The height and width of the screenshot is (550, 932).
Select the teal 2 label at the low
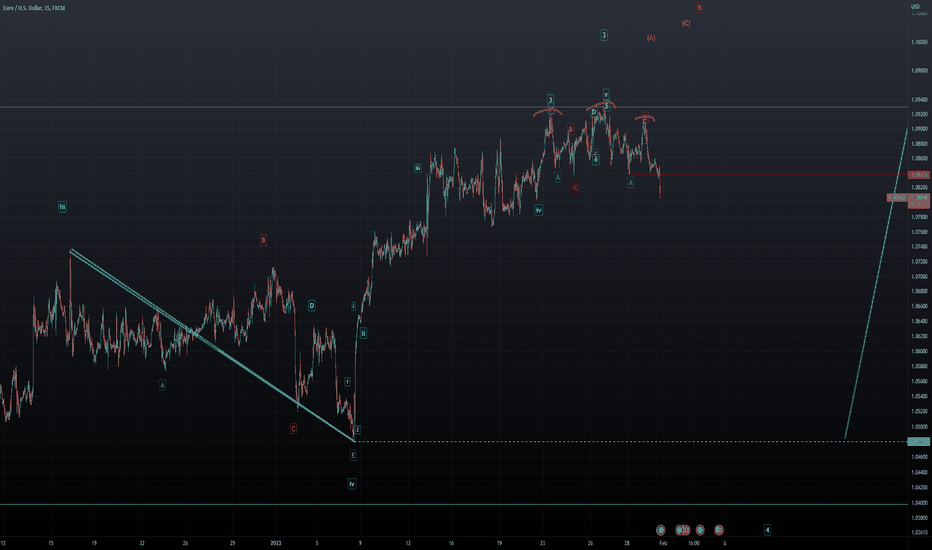click(x=357, y=429)
